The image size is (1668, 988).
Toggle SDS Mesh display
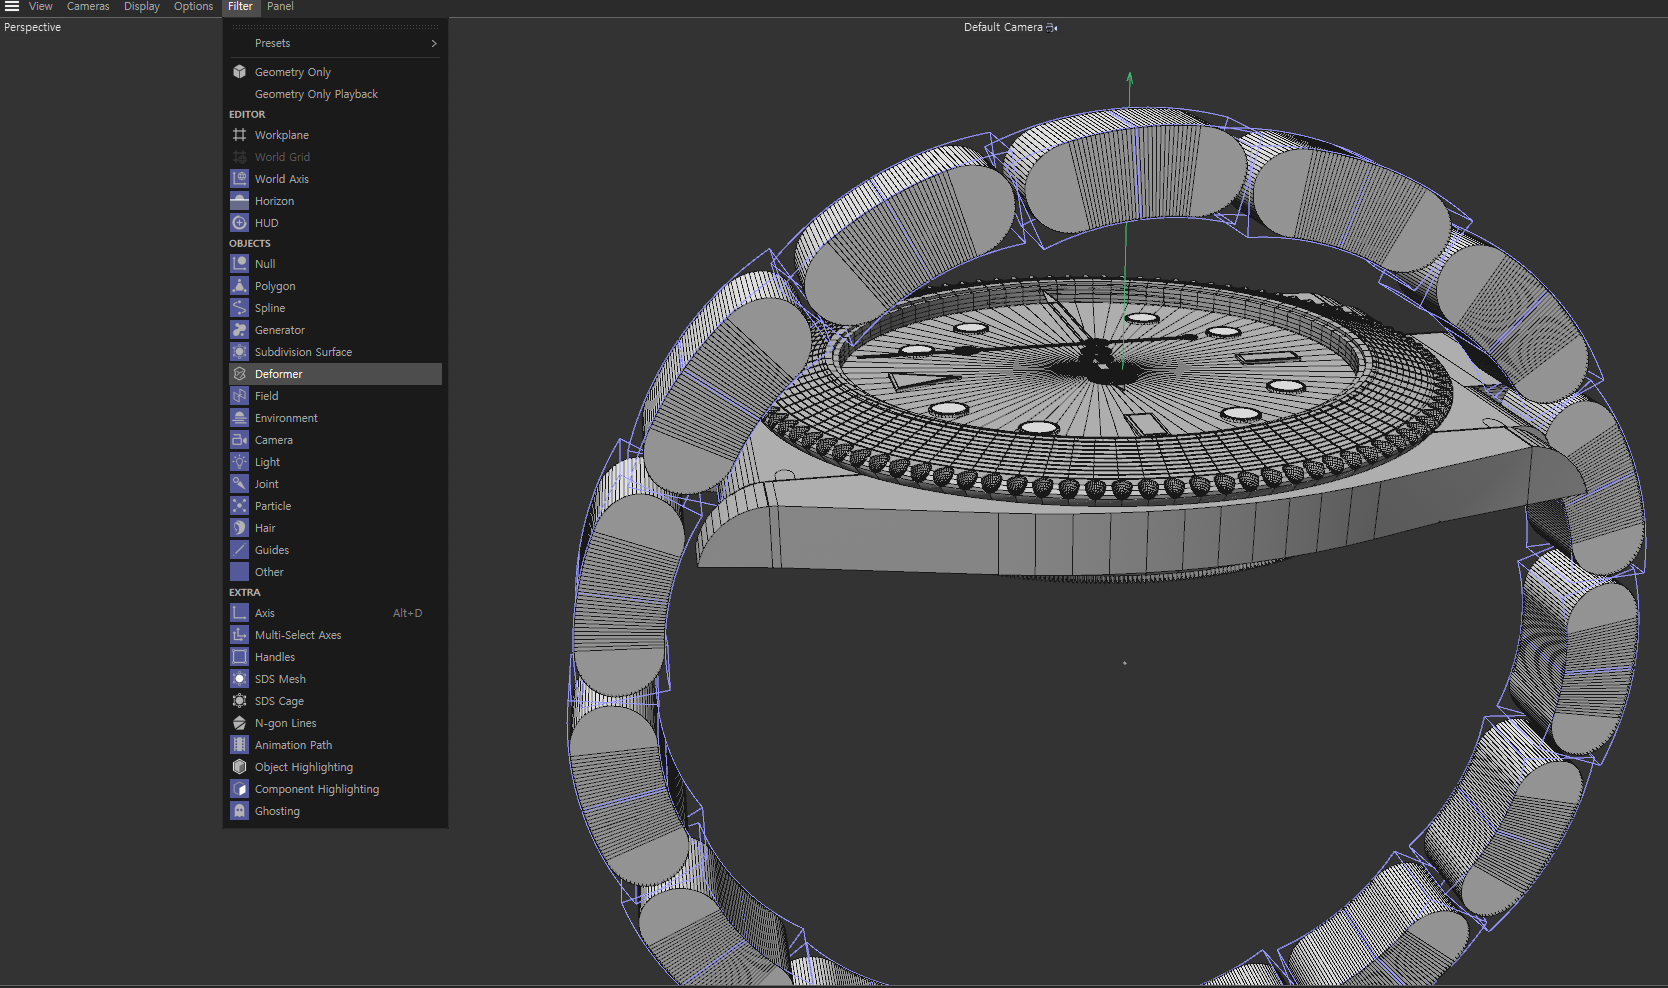(335, 679)
